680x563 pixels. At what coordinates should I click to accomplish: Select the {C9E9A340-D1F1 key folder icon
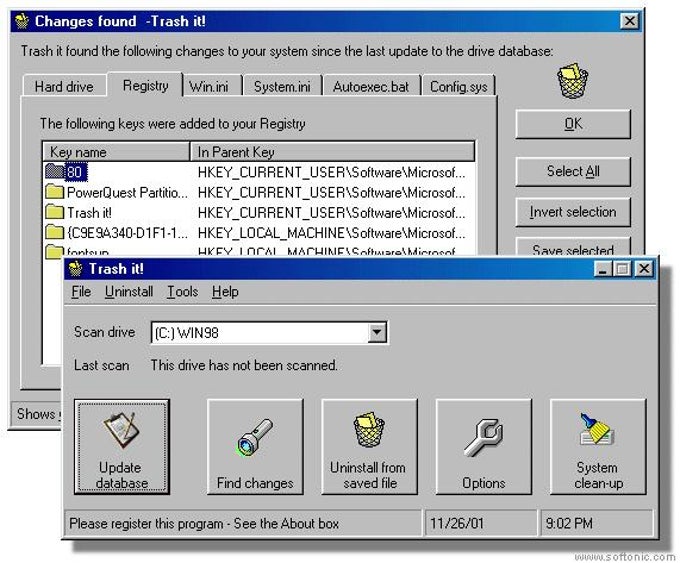coord(54,232)
